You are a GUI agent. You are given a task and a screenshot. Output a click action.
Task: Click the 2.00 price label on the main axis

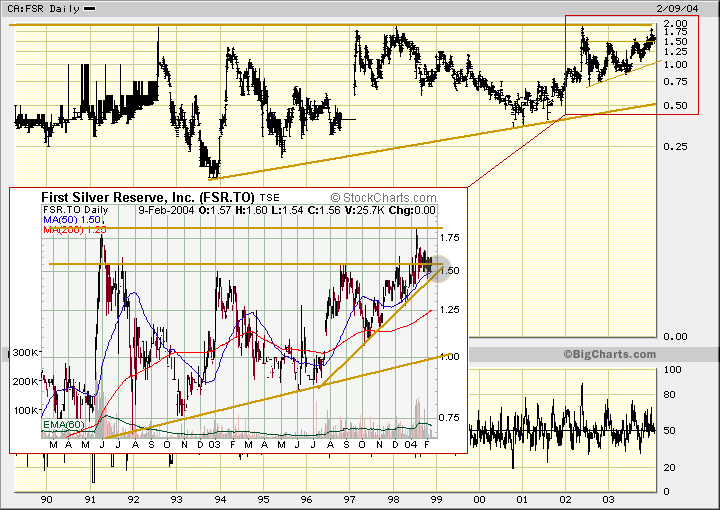[675, 23]
